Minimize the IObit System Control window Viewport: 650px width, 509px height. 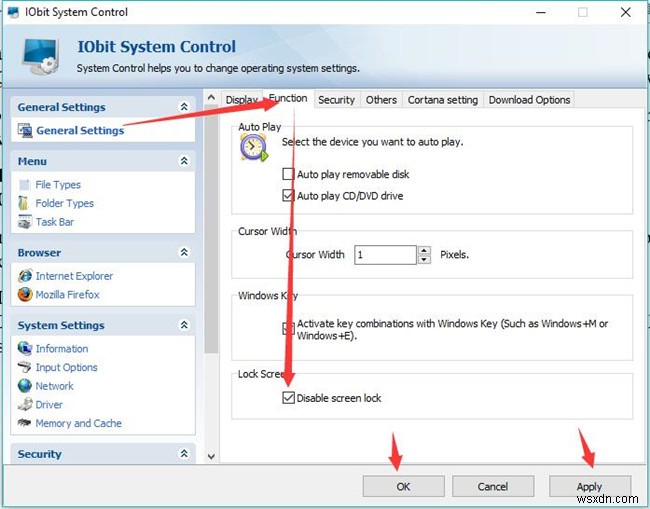(541, 12)
